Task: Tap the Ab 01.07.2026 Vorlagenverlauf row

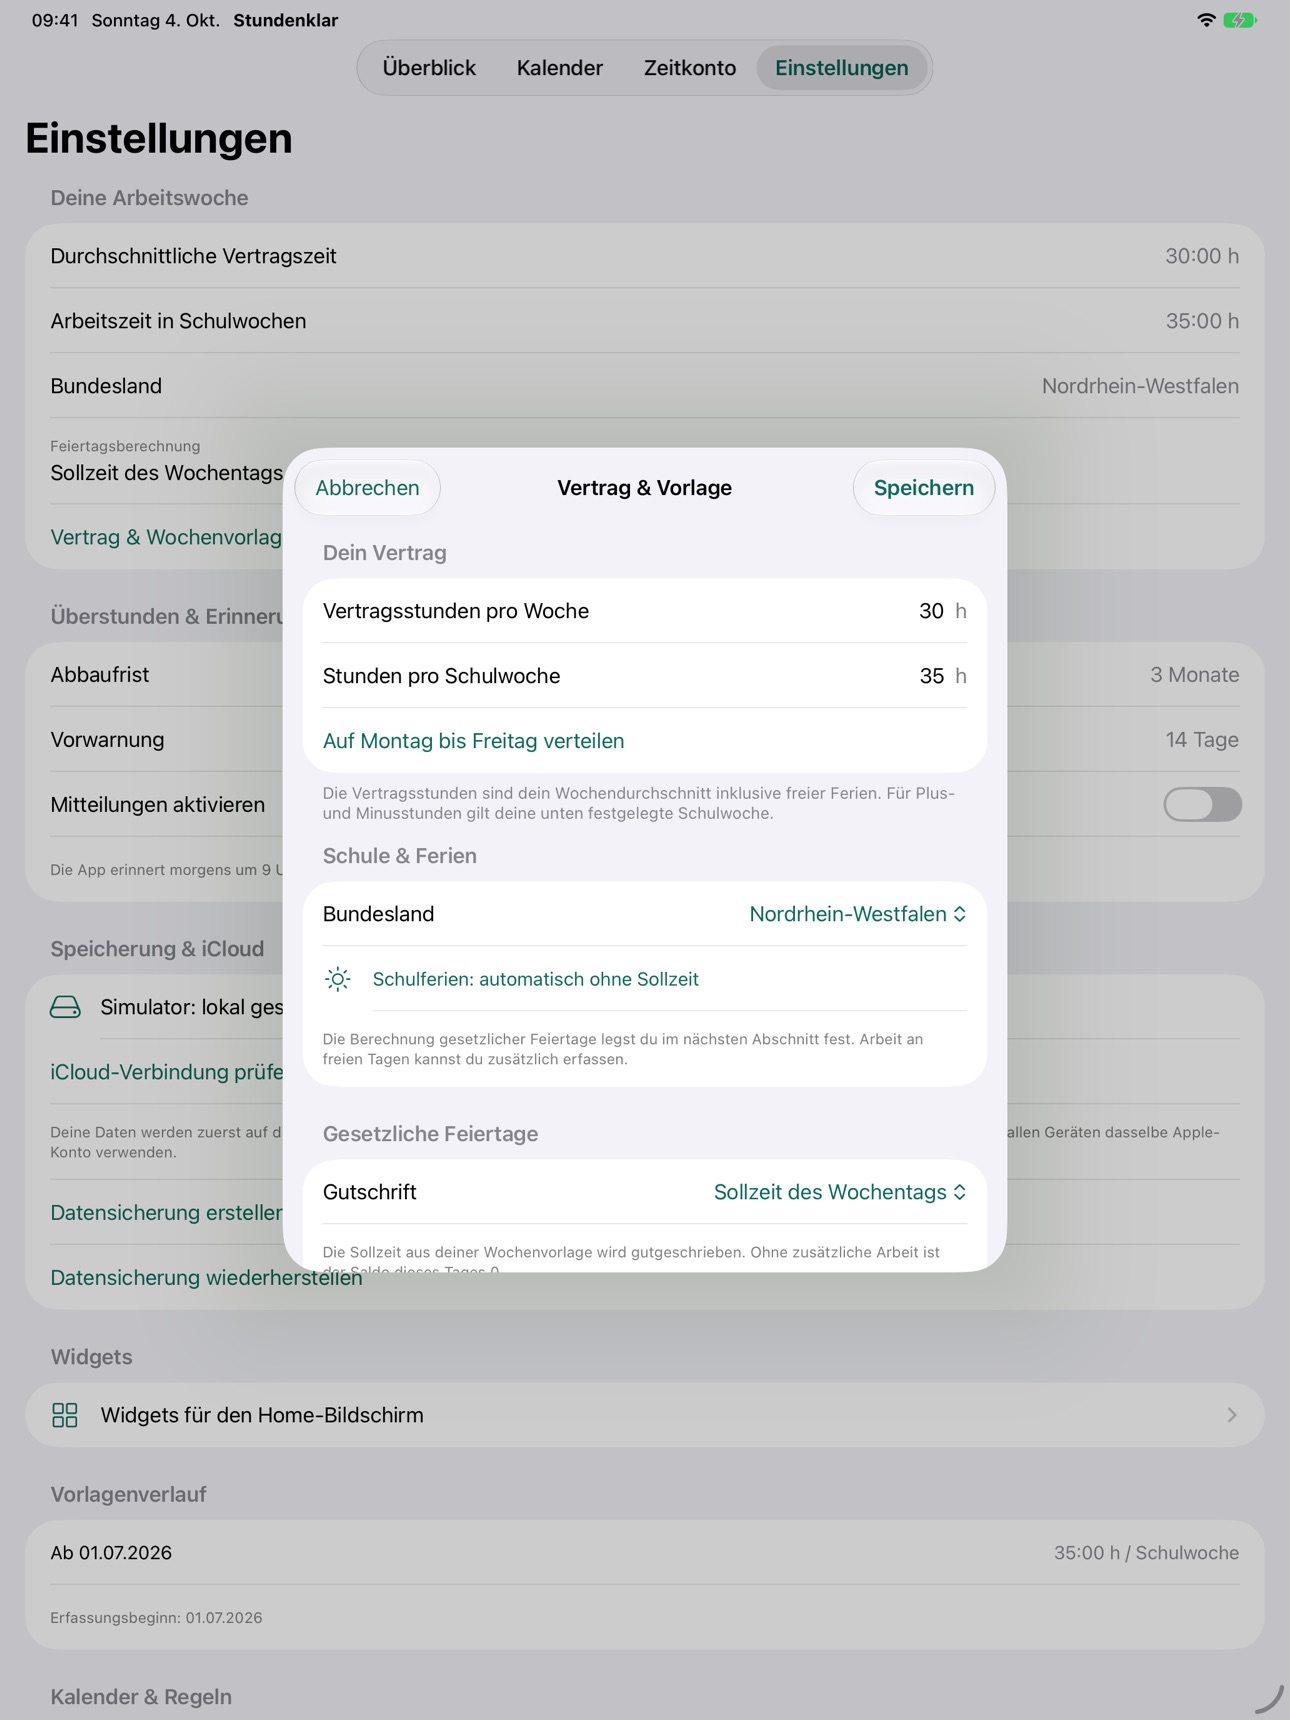Action: tap(645, 1553)
